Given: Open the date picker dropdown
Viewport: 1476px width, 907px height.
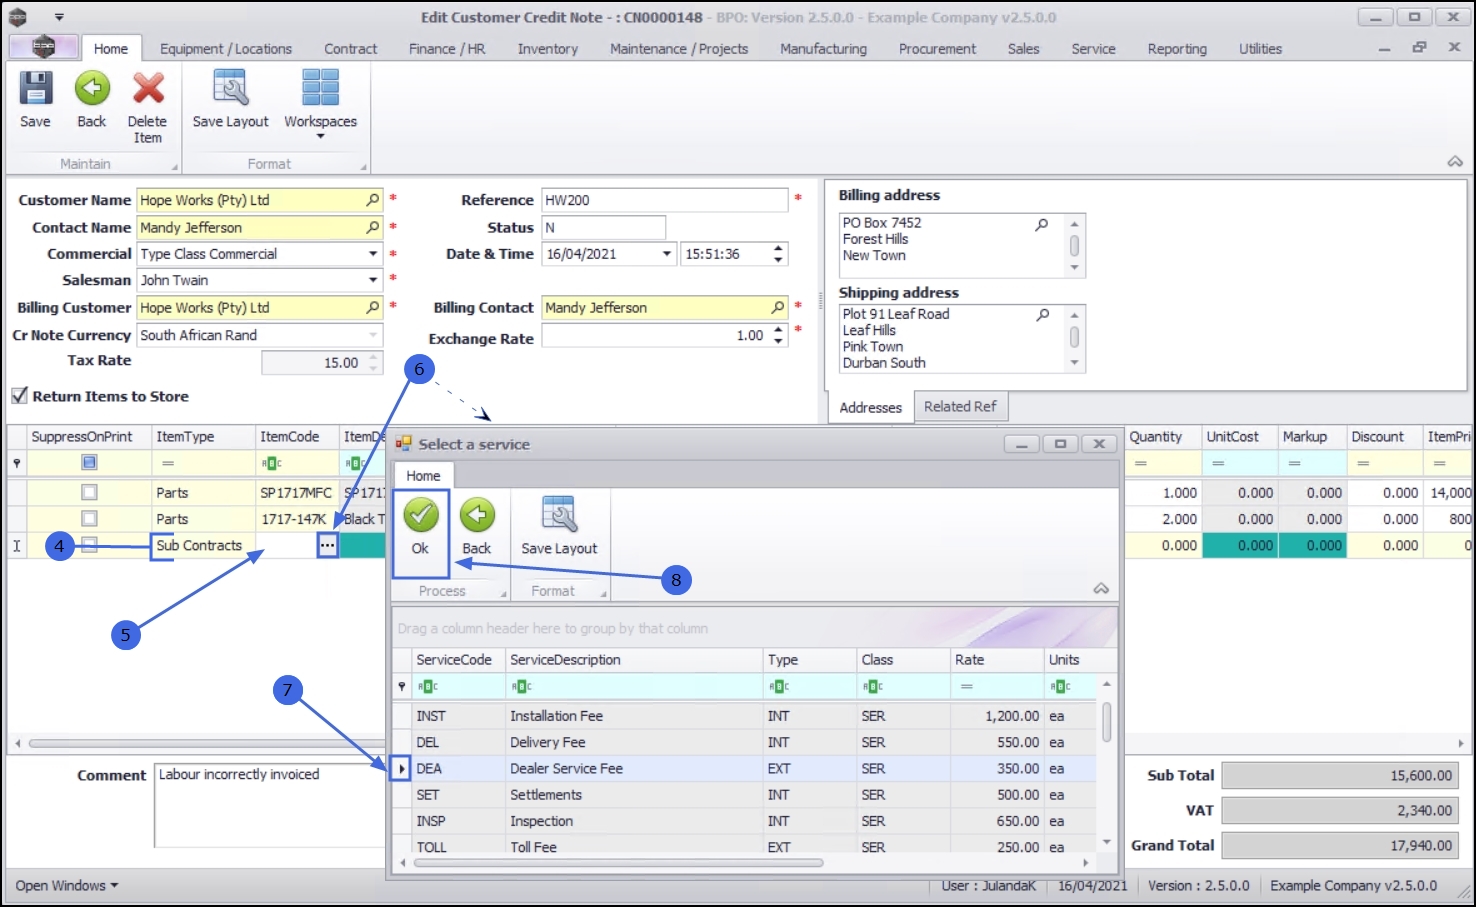Looking at the screenshot, I should 667,254.
